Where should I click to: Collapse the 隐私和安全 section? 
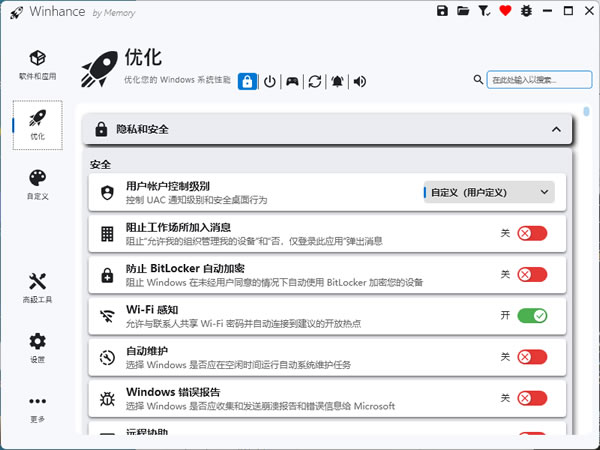[556, 129]
